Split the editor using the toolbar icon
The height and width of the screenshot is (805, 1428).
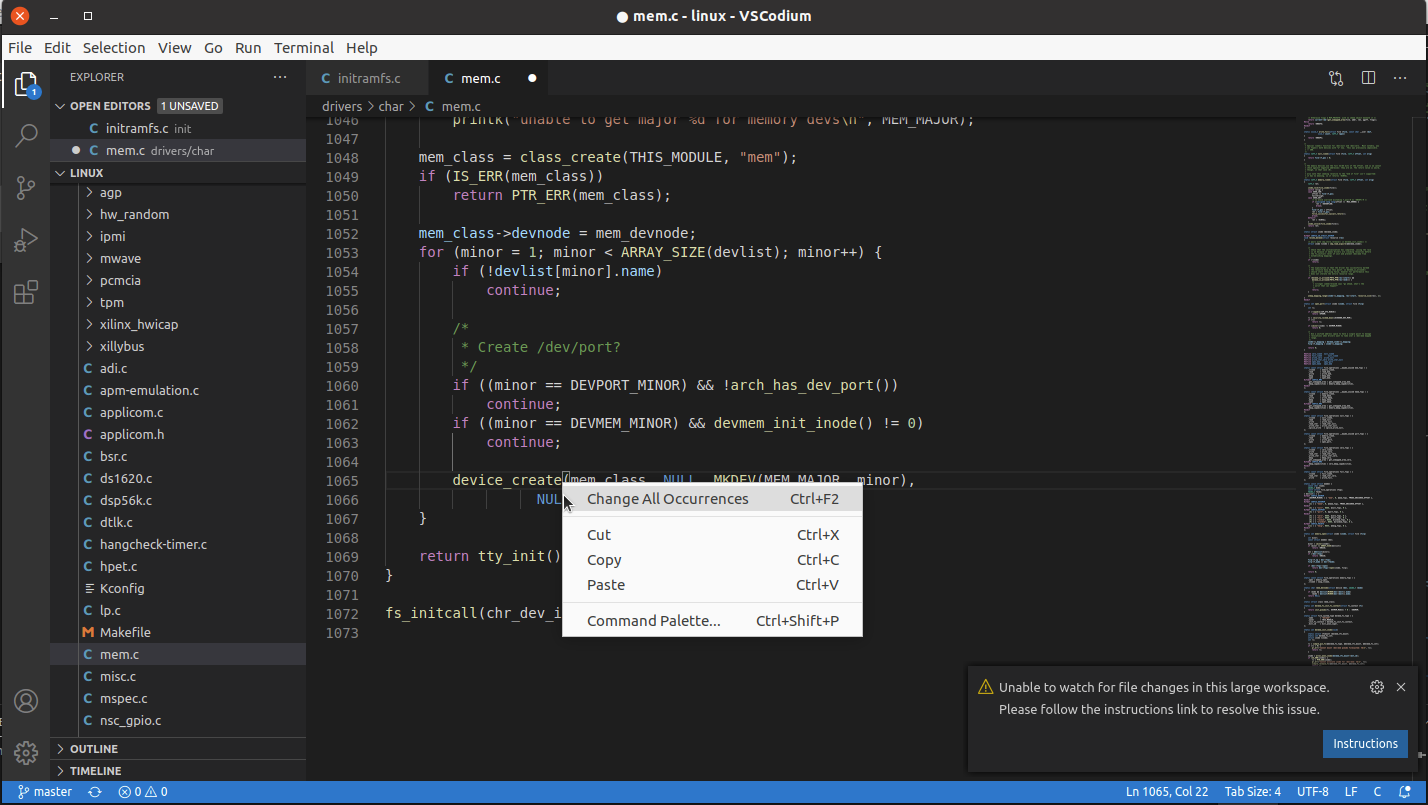coord(1368,76)
